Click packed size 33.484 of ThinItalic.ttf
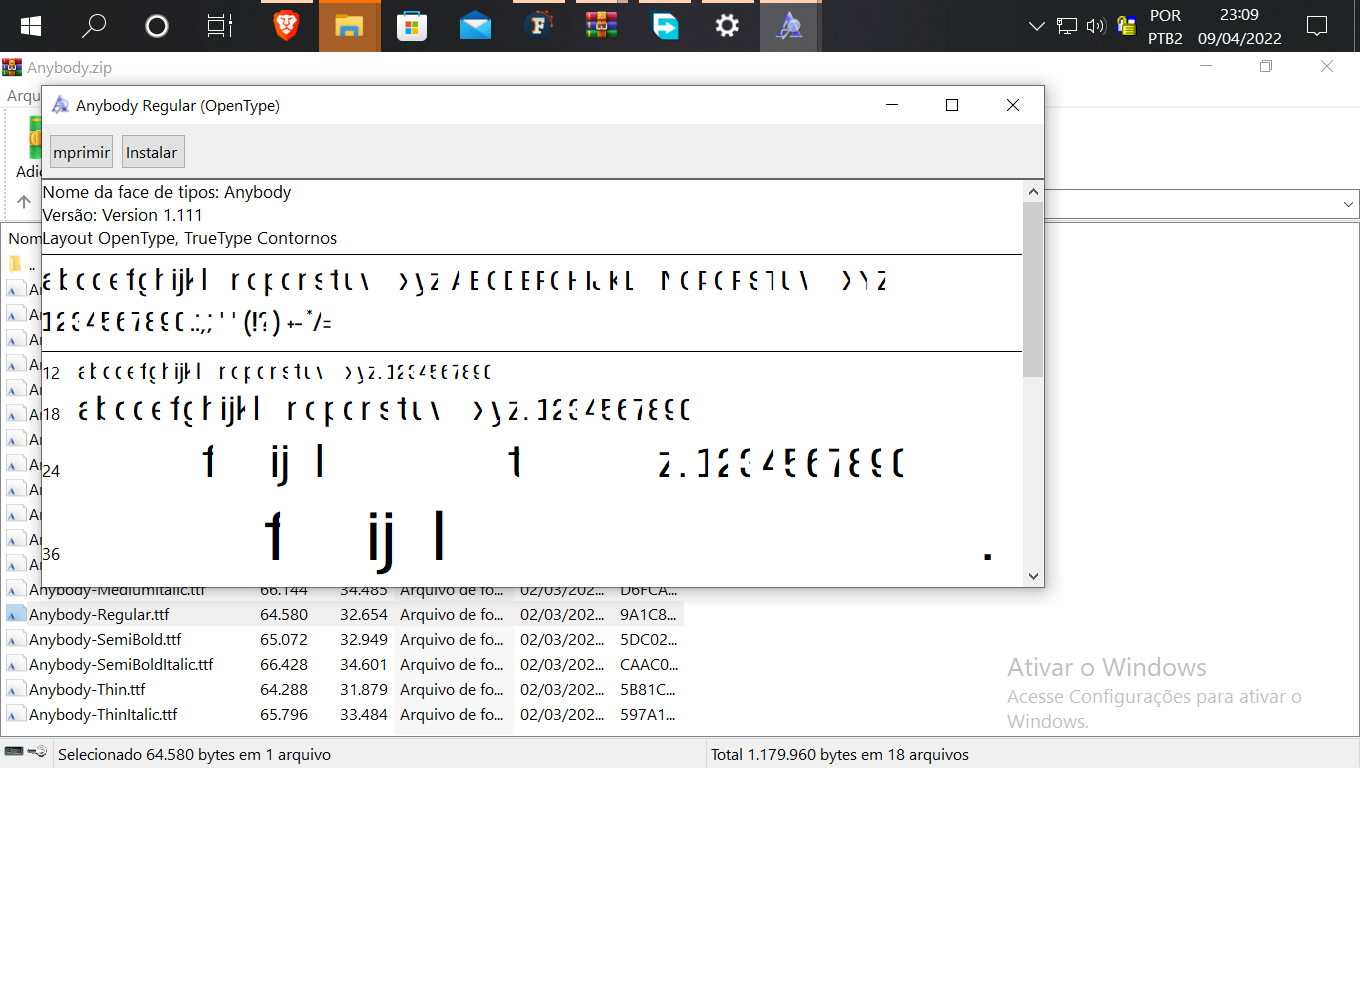This screenshot has height=1000, width=1360. pos(364,714)
